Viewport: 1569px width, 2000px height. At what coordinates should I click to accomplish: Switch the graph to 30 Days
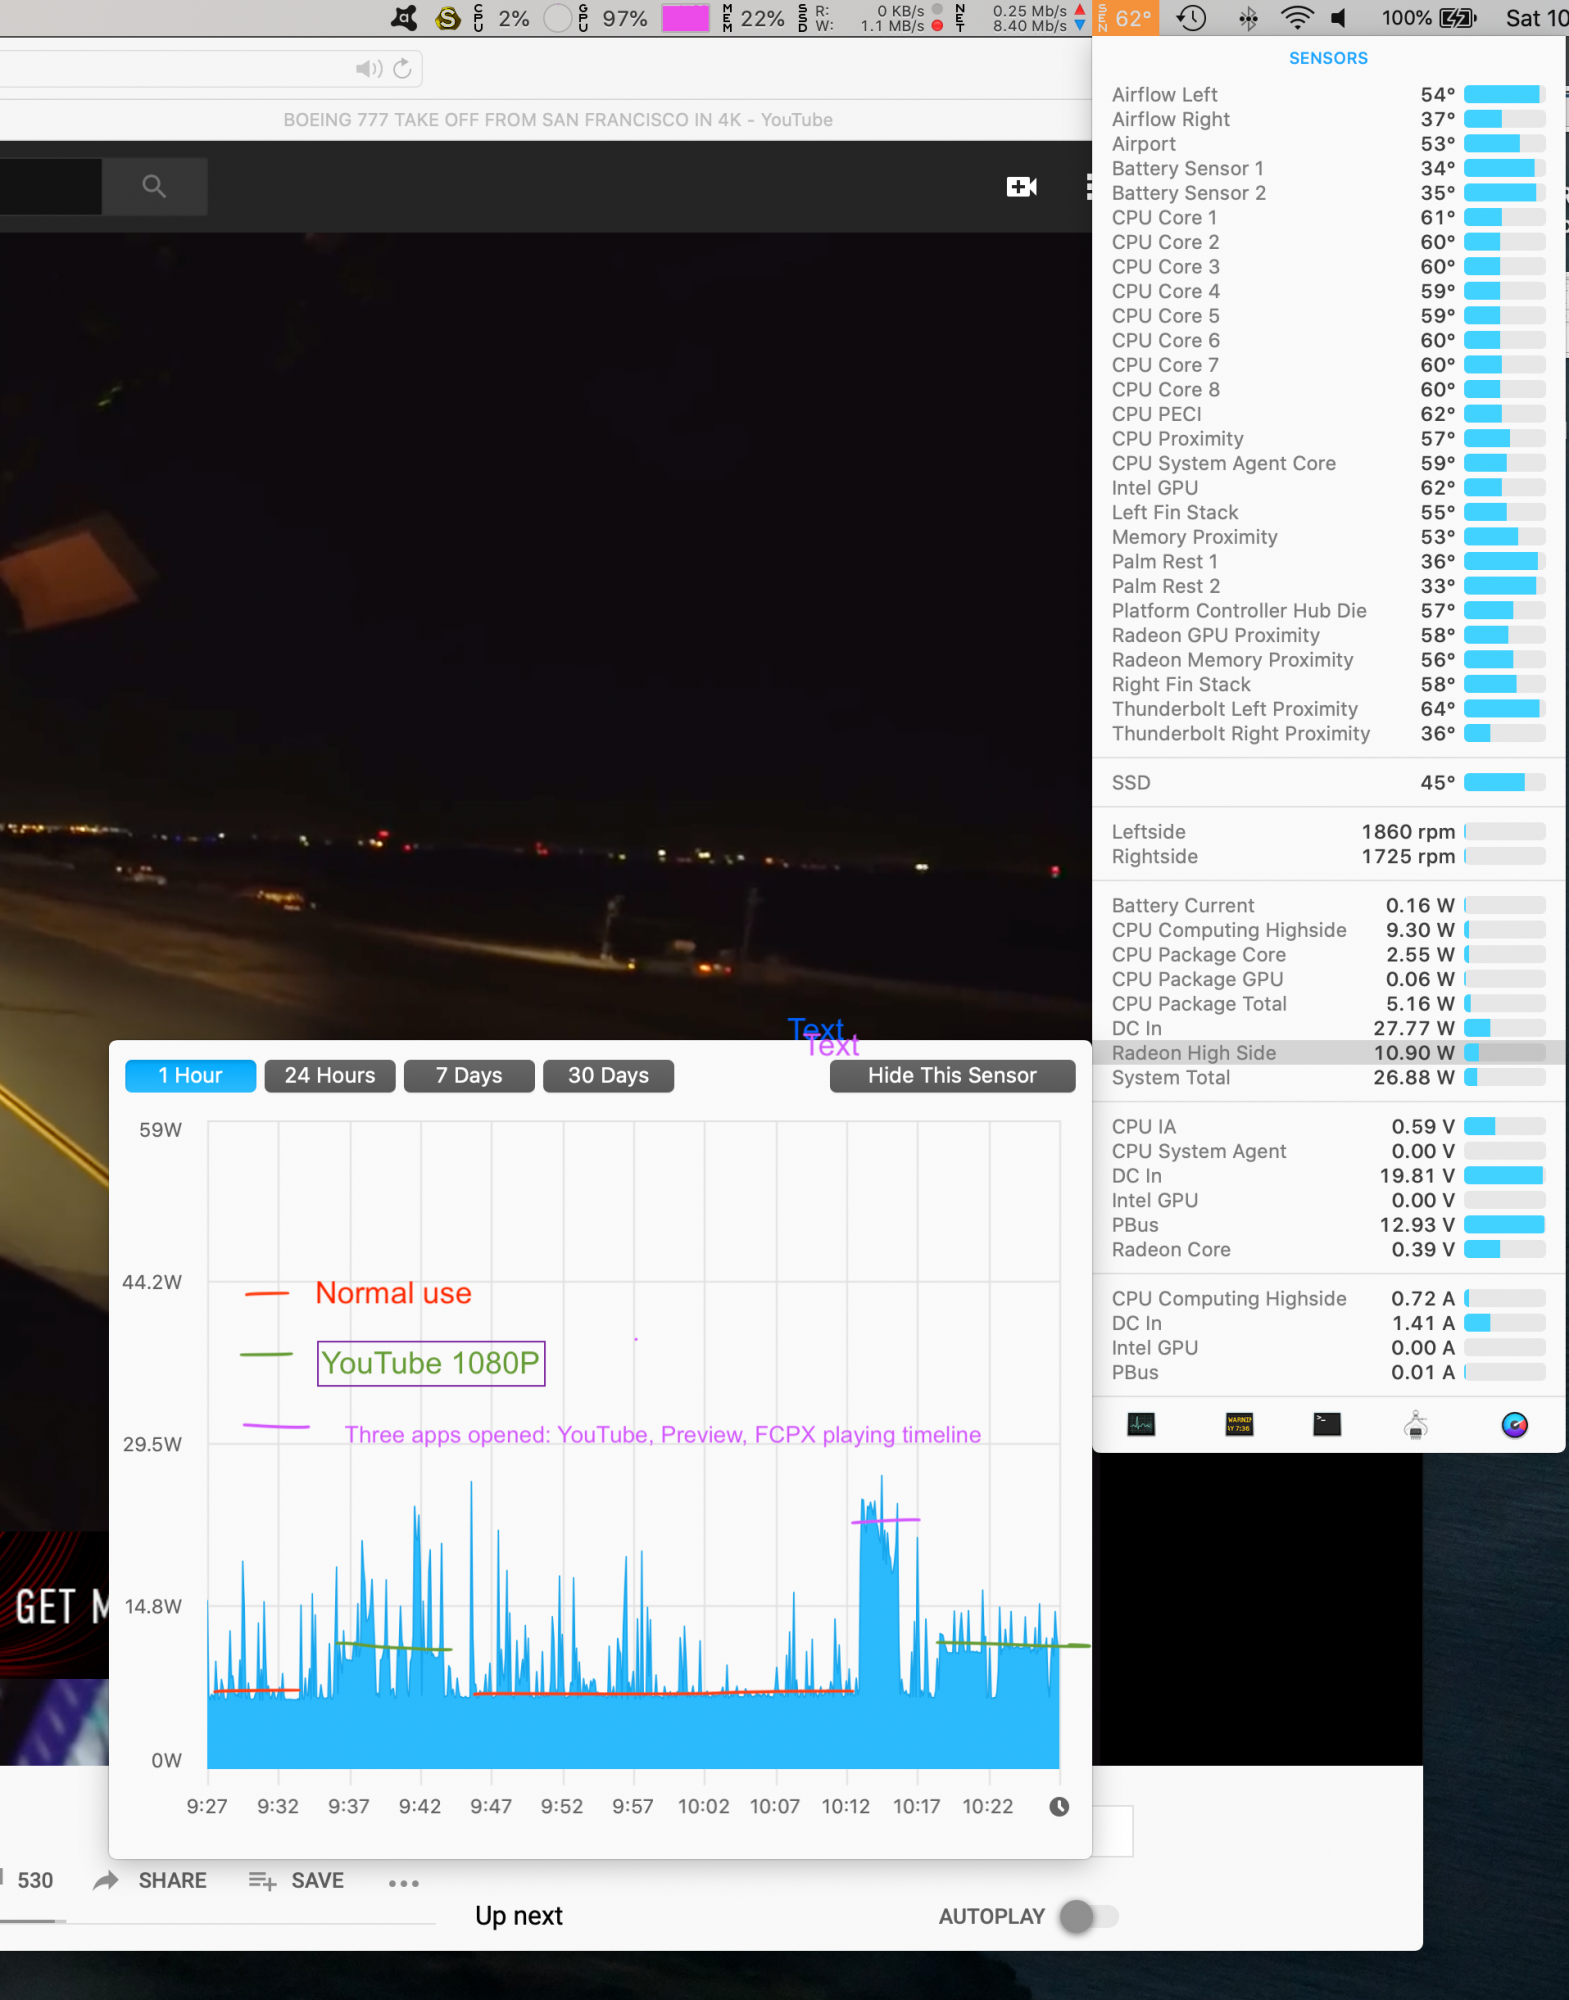click(608, 1075)
